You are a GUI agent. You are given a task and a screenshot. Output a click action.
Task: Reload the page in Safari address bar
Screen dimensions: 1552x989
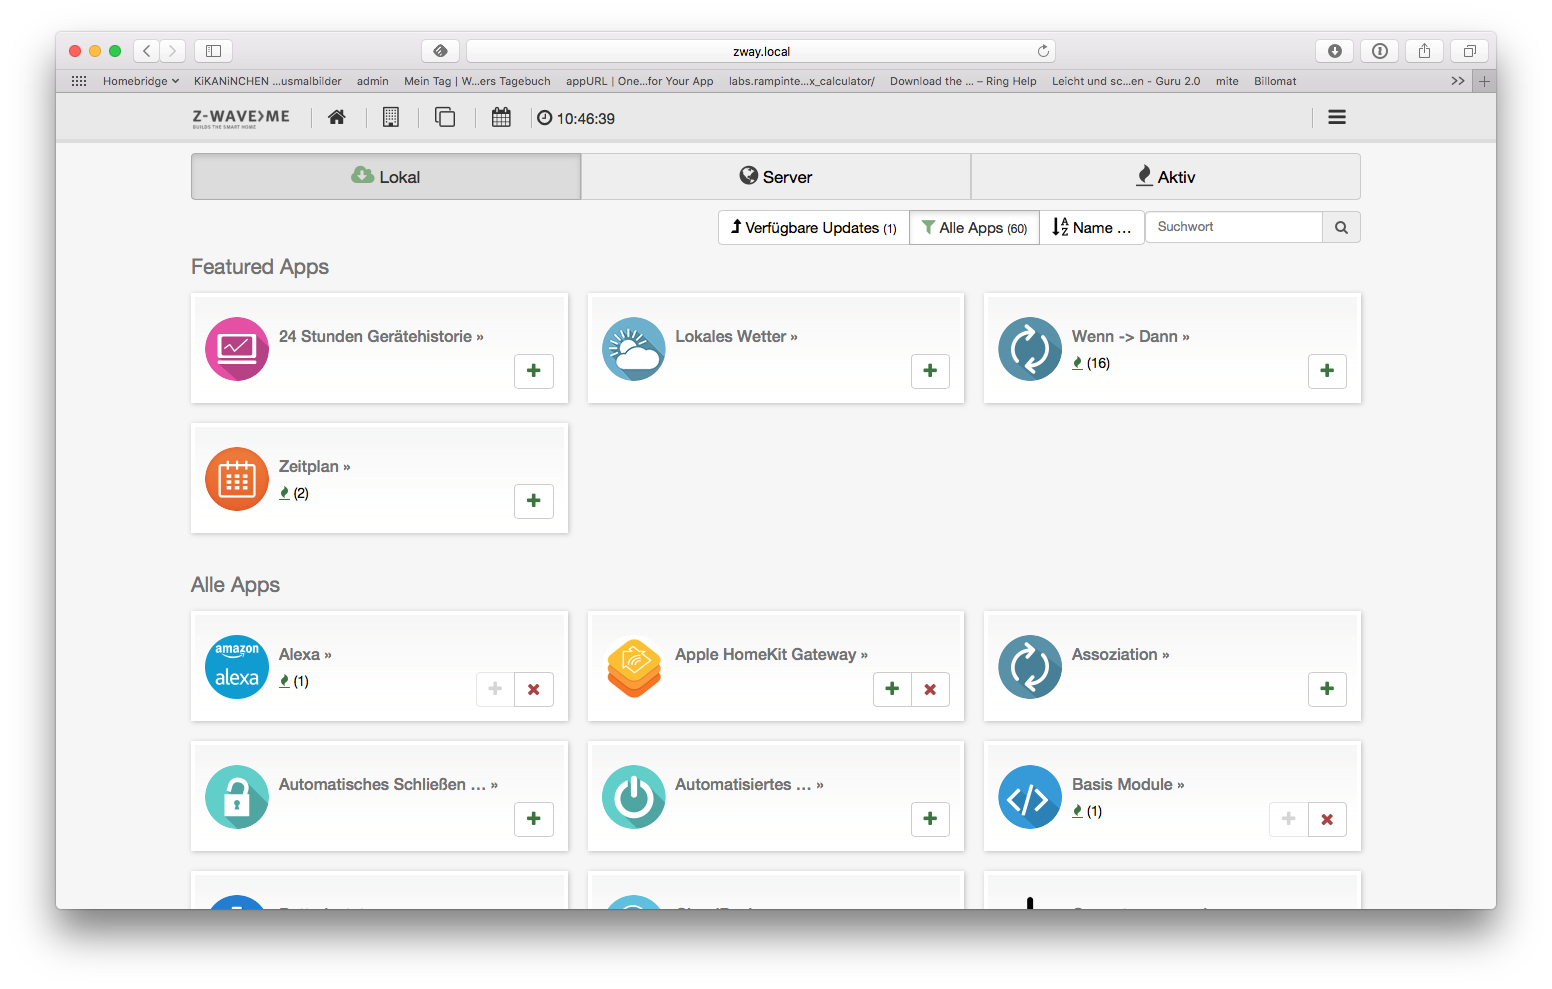click(x=1043, y=51)
